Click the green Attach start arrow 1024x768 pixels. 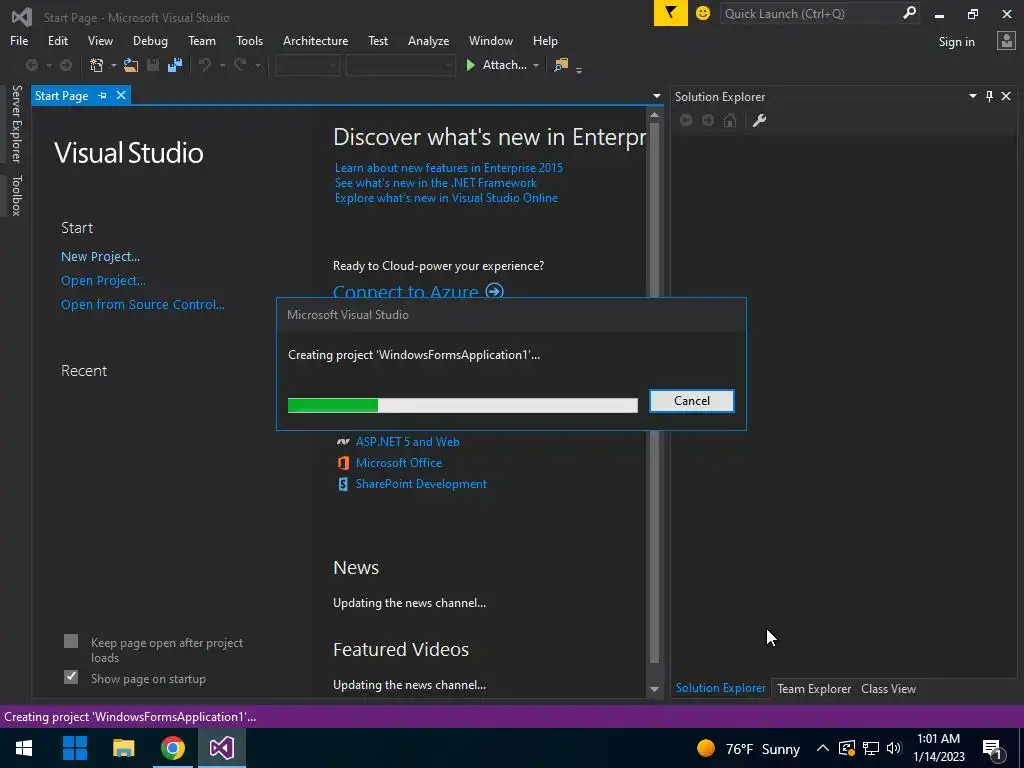click(x=470, y=65)
